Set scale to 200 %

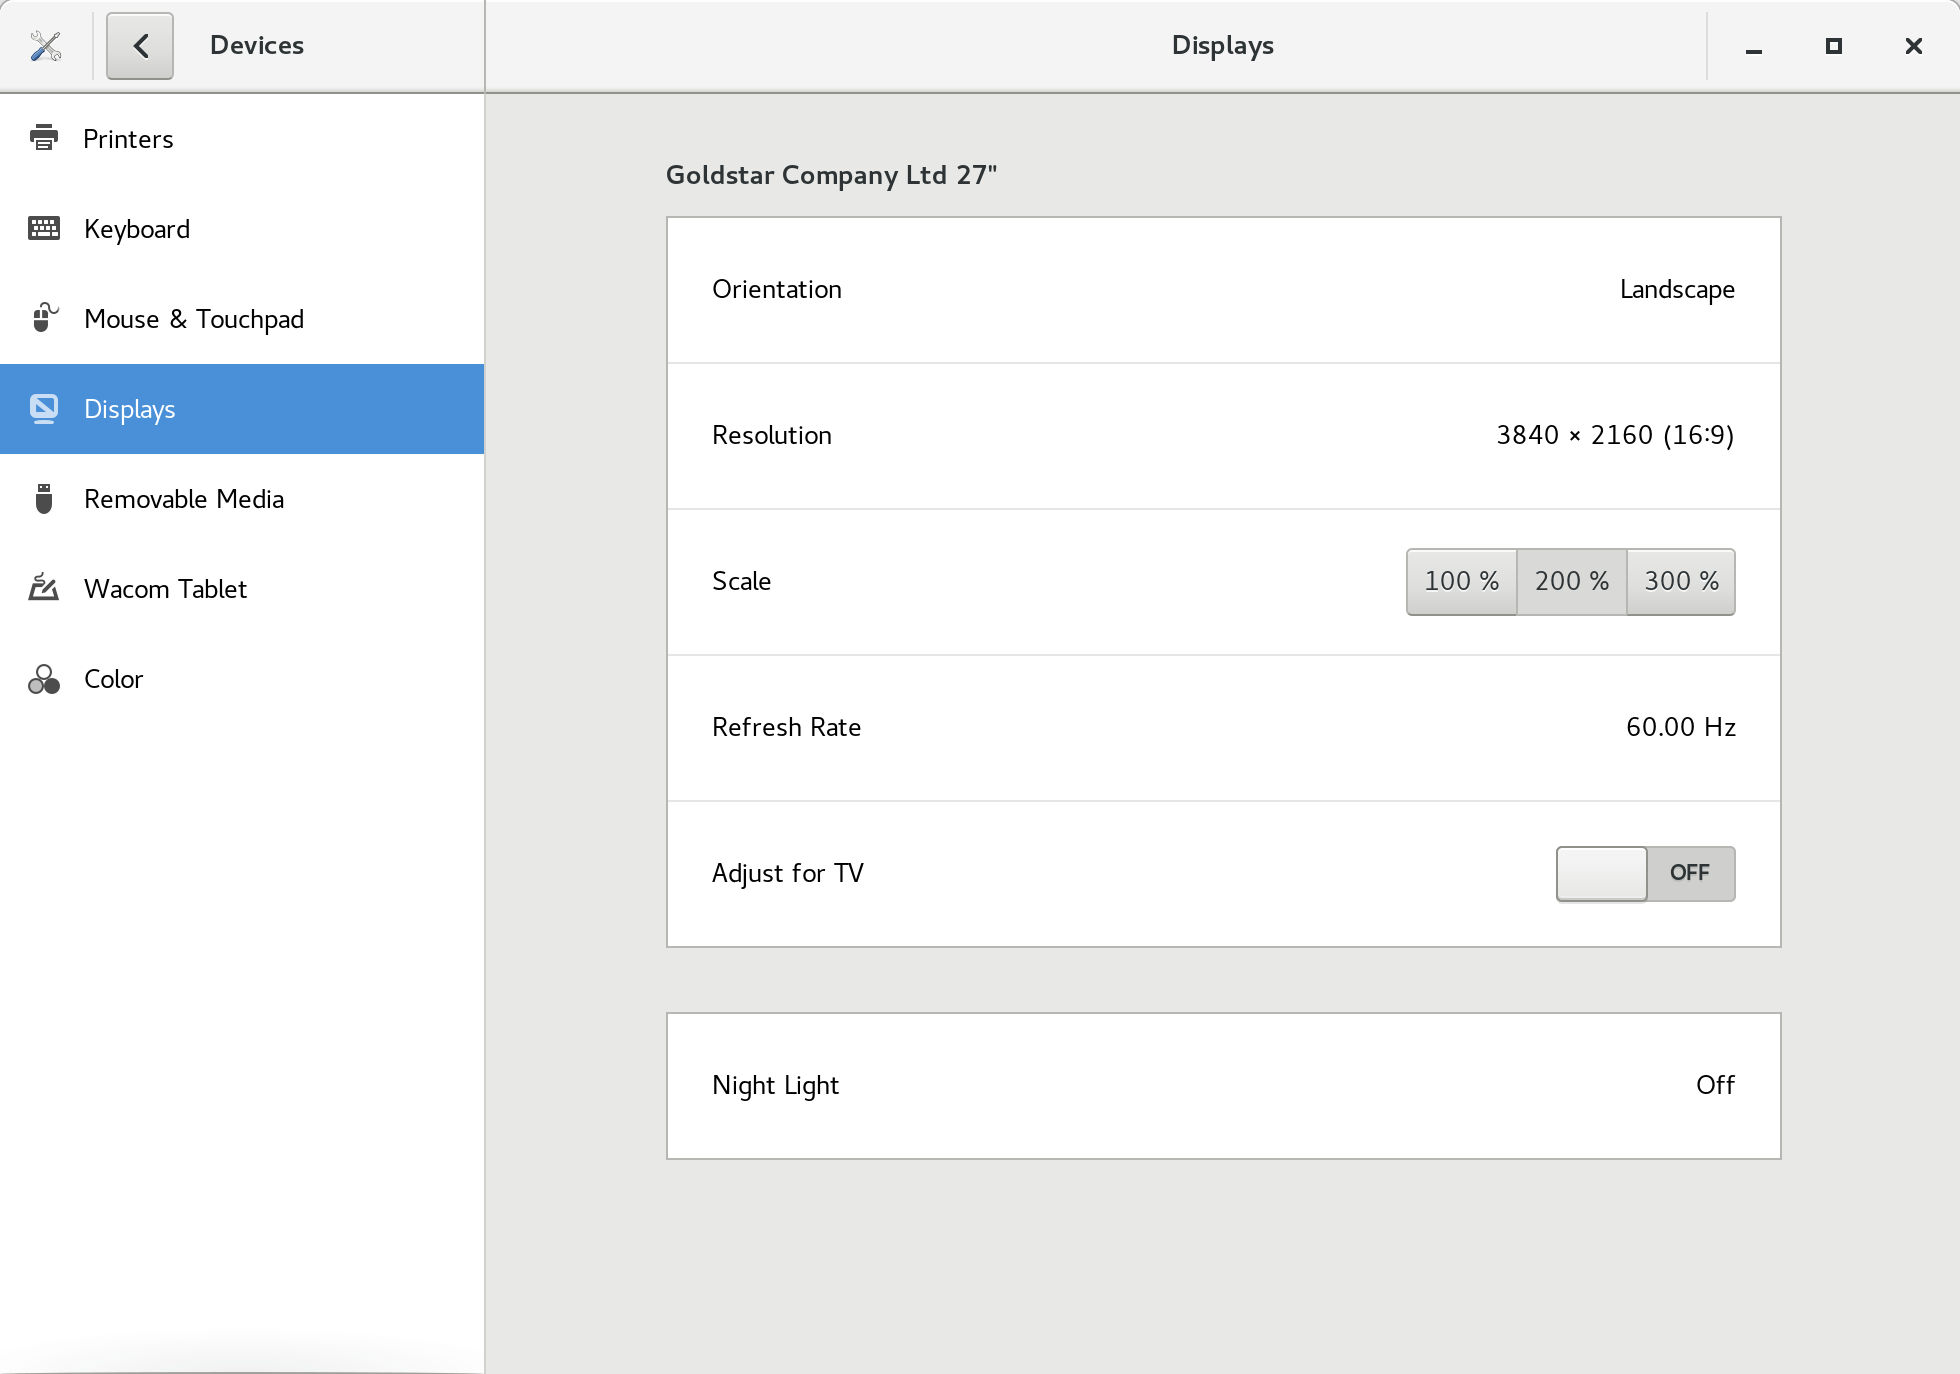tap(1571, 581)
